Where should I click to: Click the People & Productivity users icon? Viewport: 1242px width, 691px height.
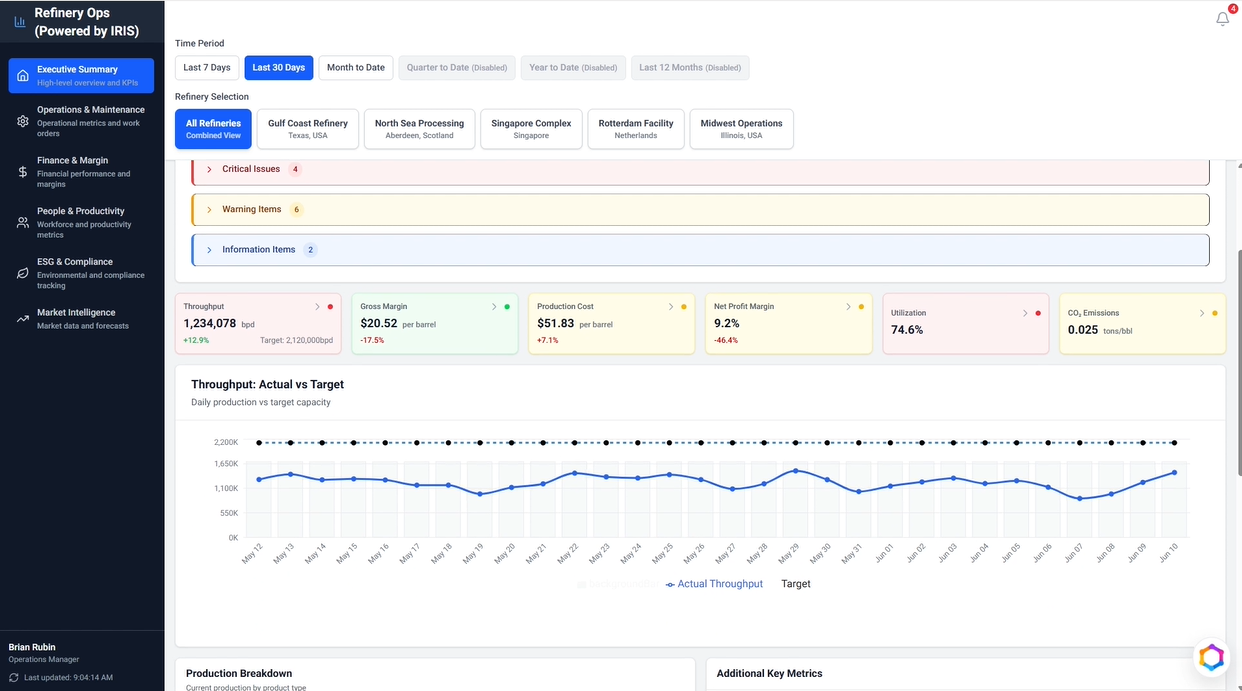click(x=23, y=223)
